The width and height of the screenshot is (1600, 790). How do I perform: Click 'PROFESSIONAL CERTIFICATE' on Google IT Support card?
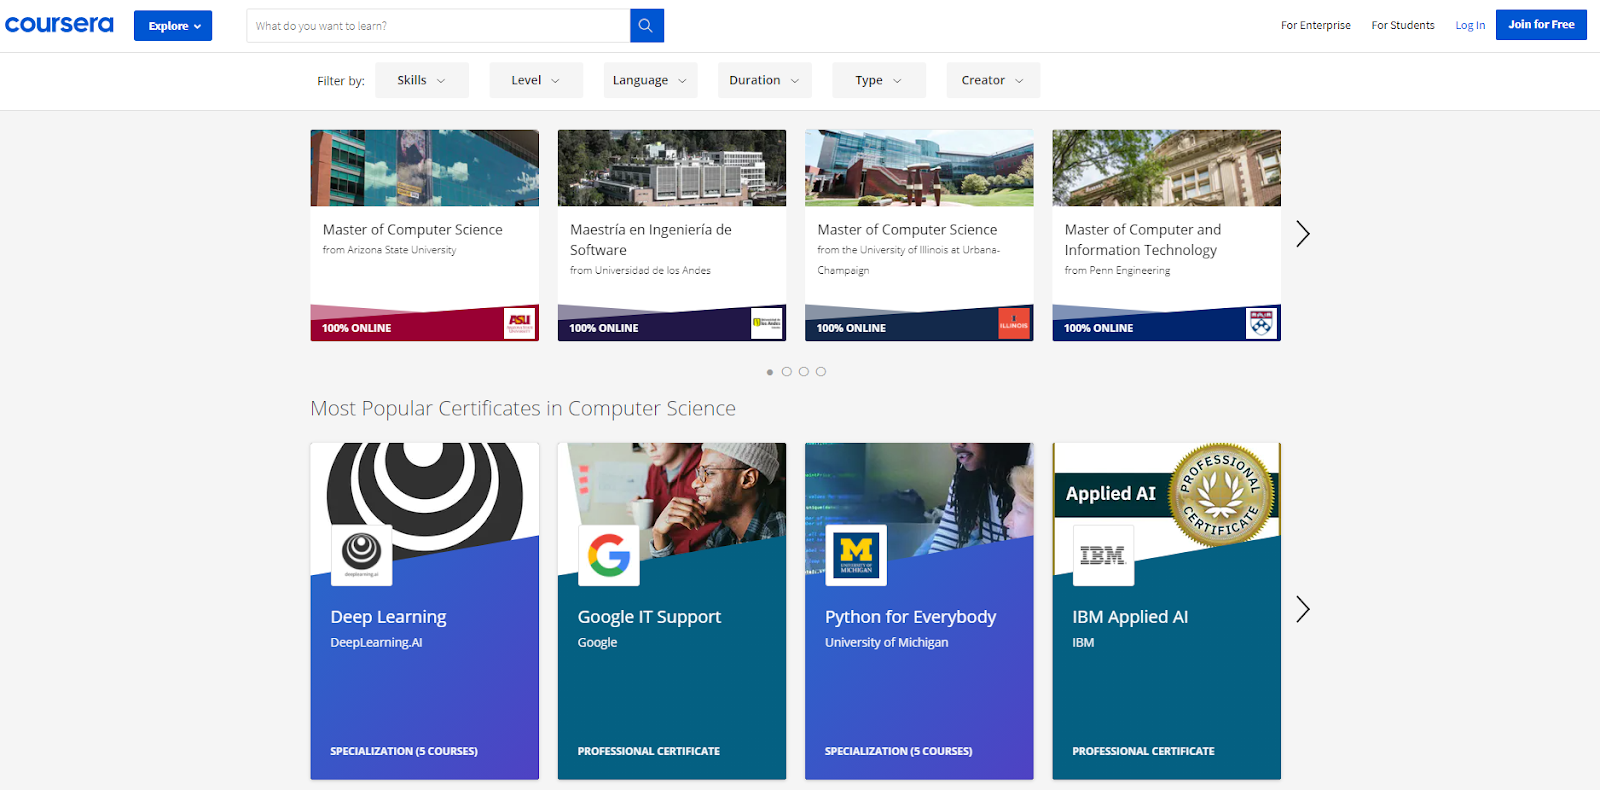coord(649,751)
